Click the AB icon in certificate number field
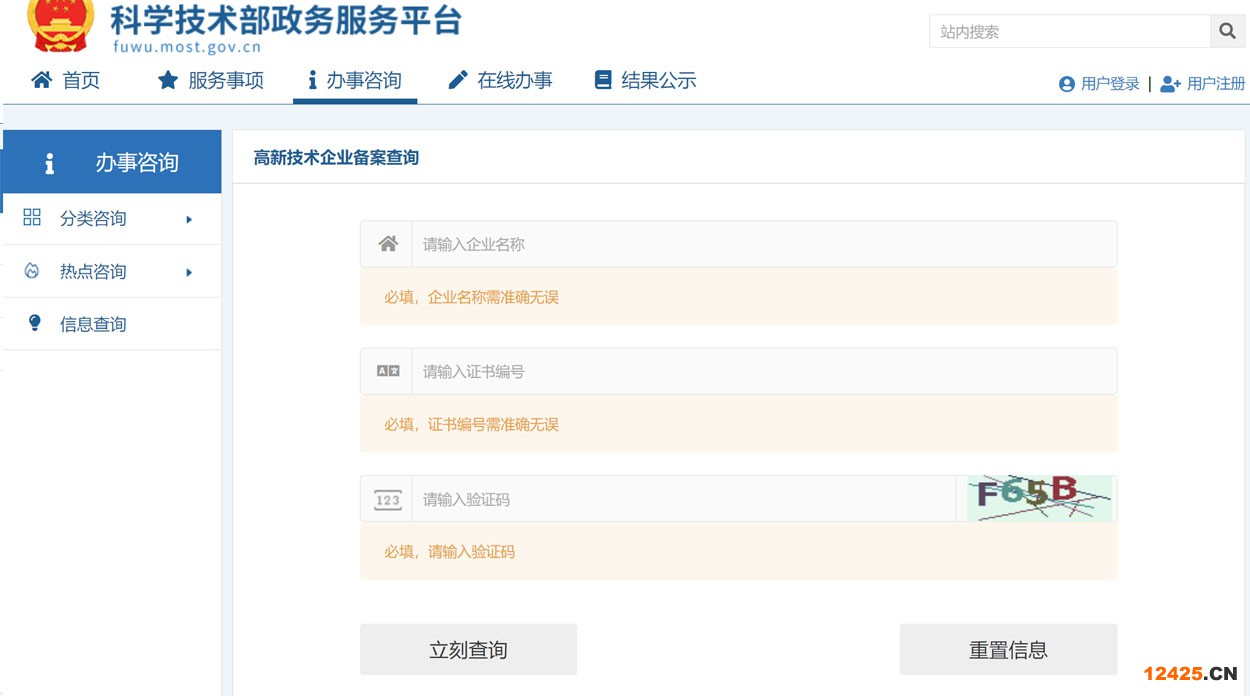Image resolution: width=1250 pixels, height=696 pixels. 388,371
